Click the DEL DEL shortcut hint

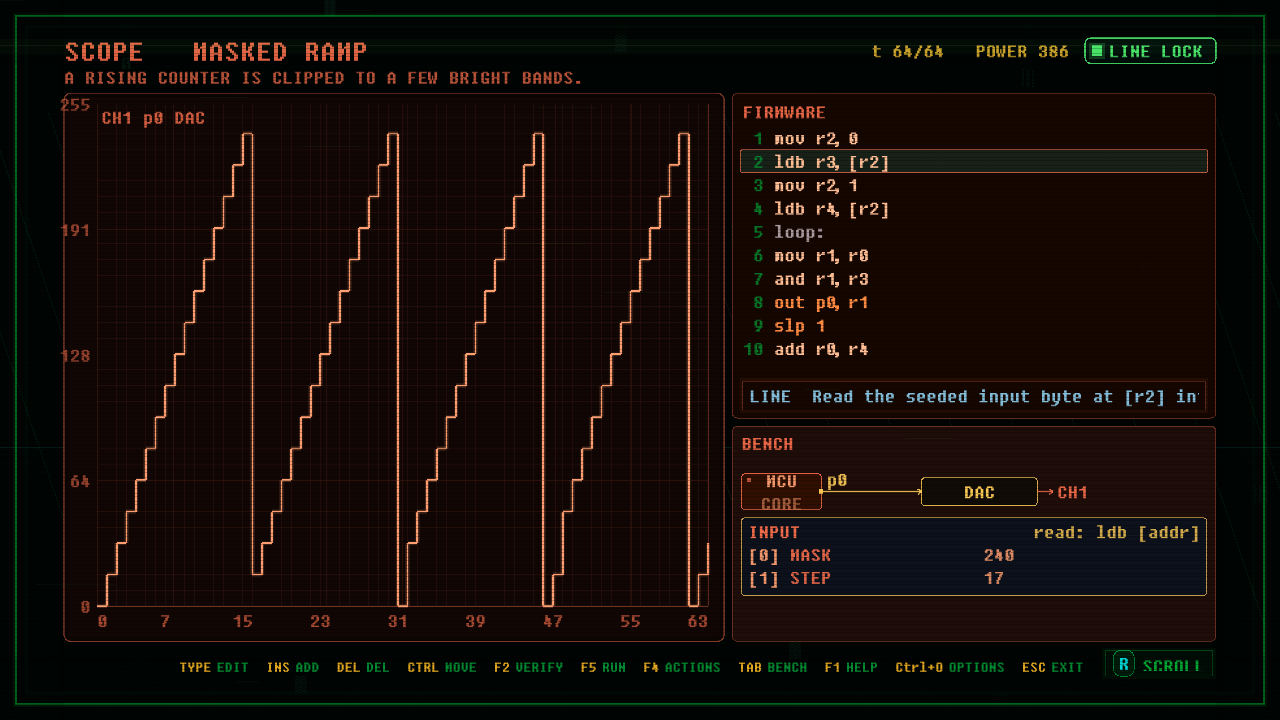(x=363, y=667)
